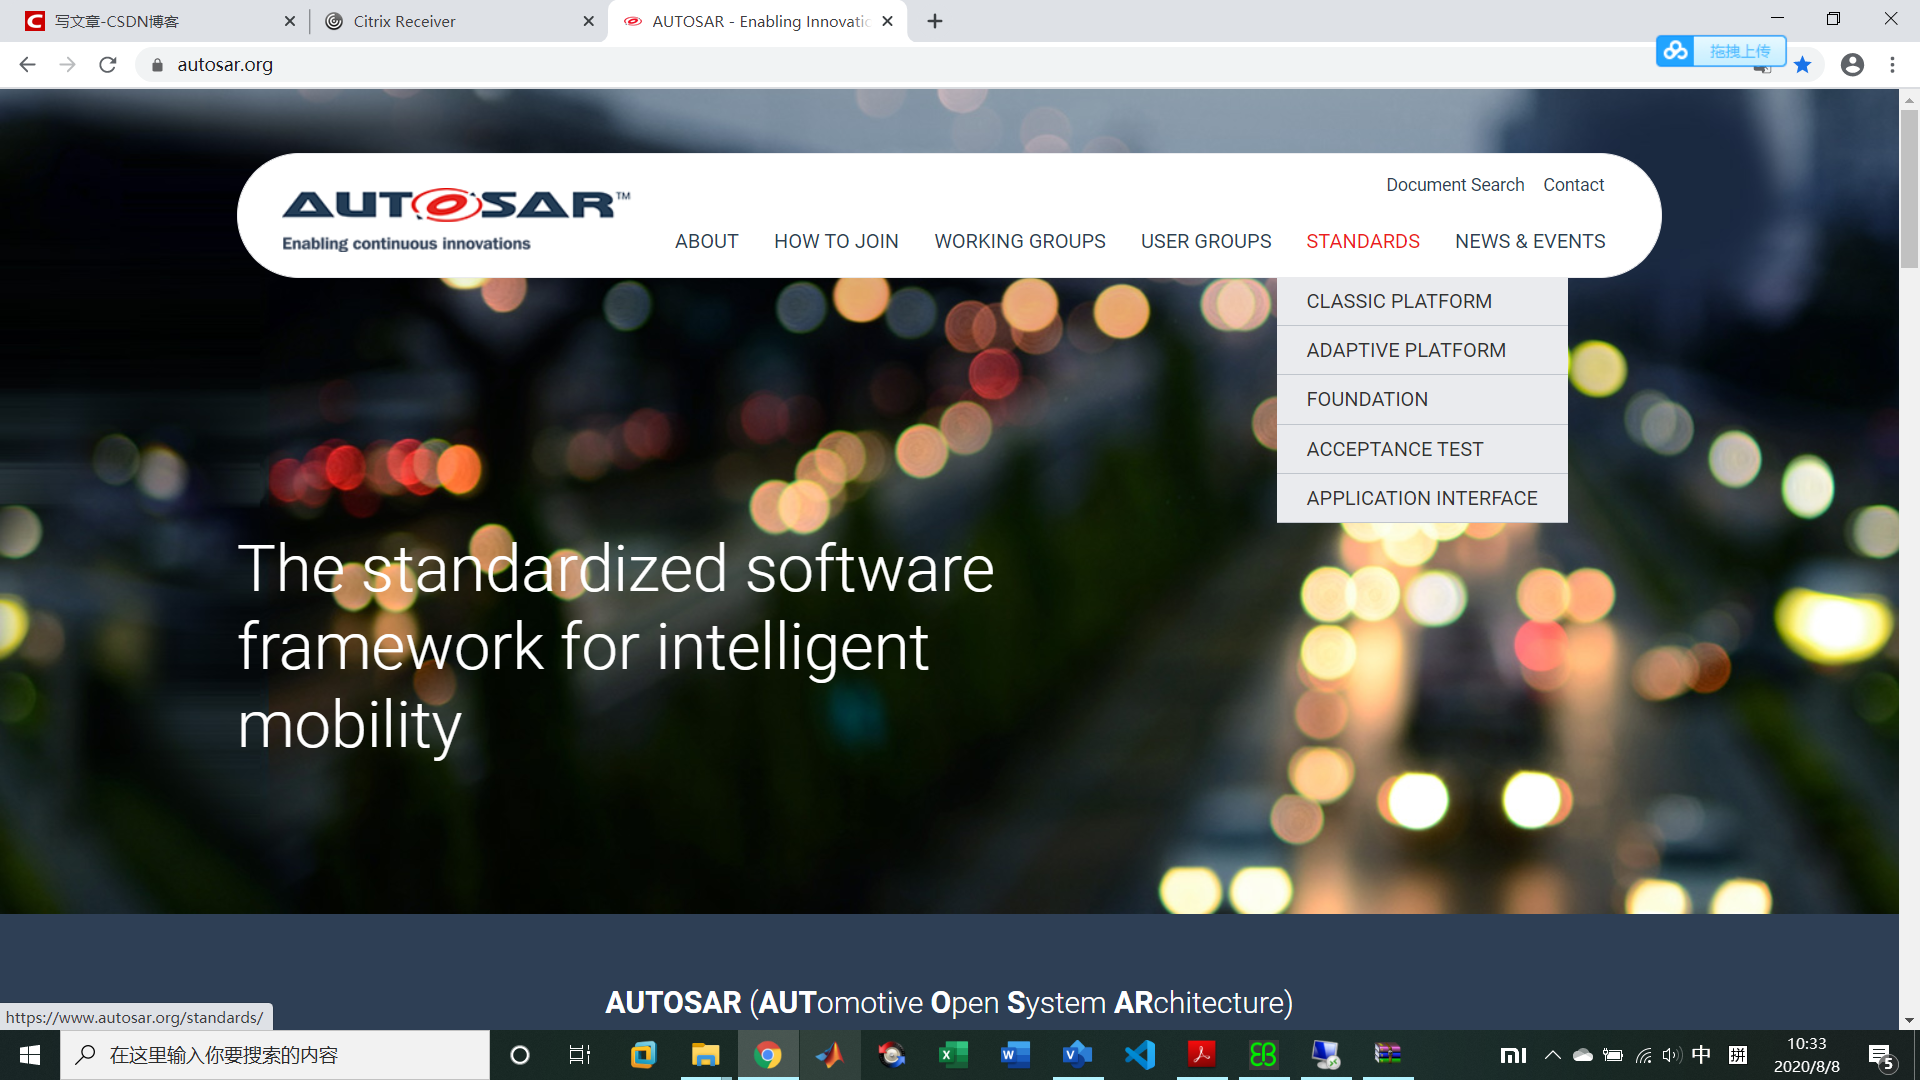
Task: Click the Contact link
Action: pyautogui.click(x=1573, y=184)
